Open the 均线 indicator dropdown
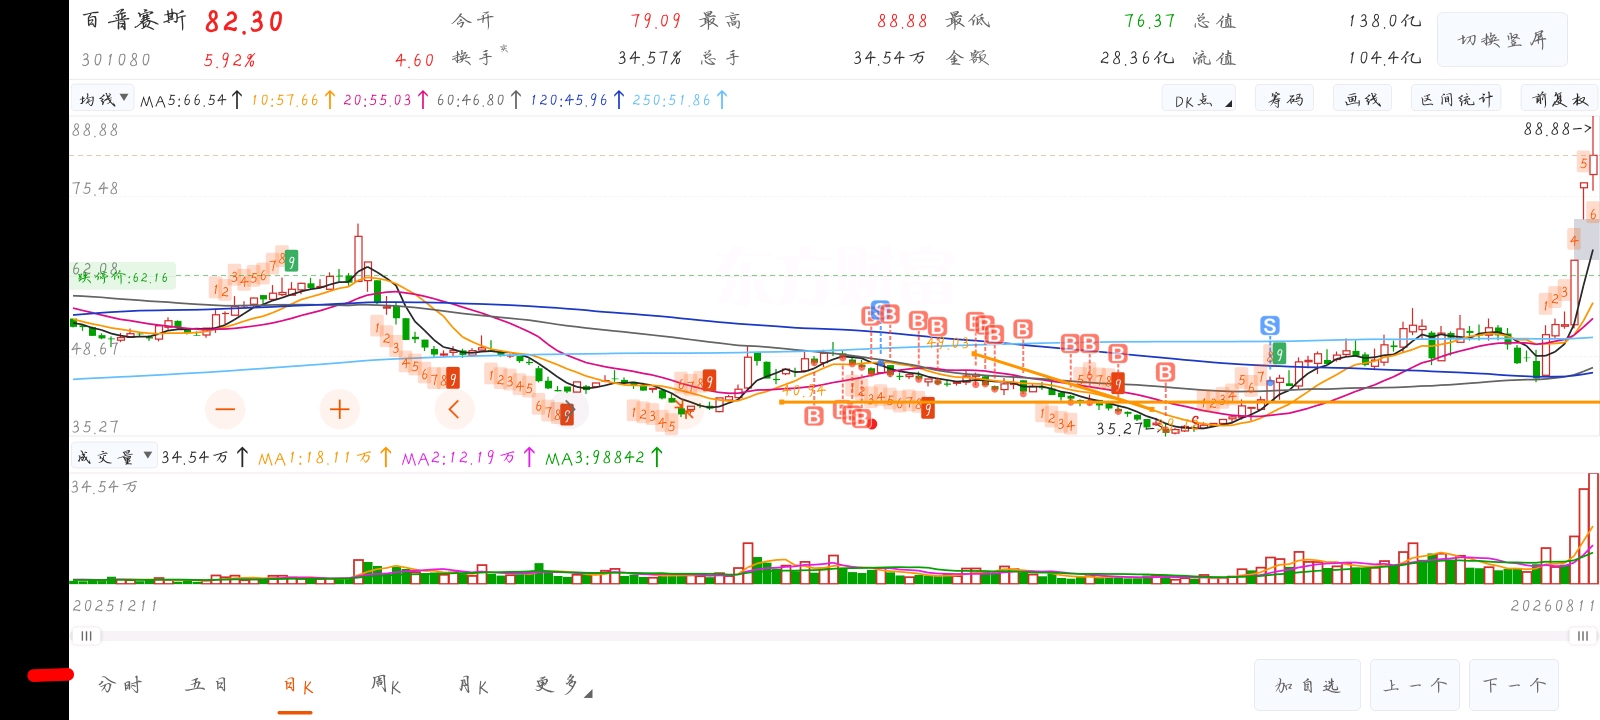1600x720 pixels. click(103, 99)
